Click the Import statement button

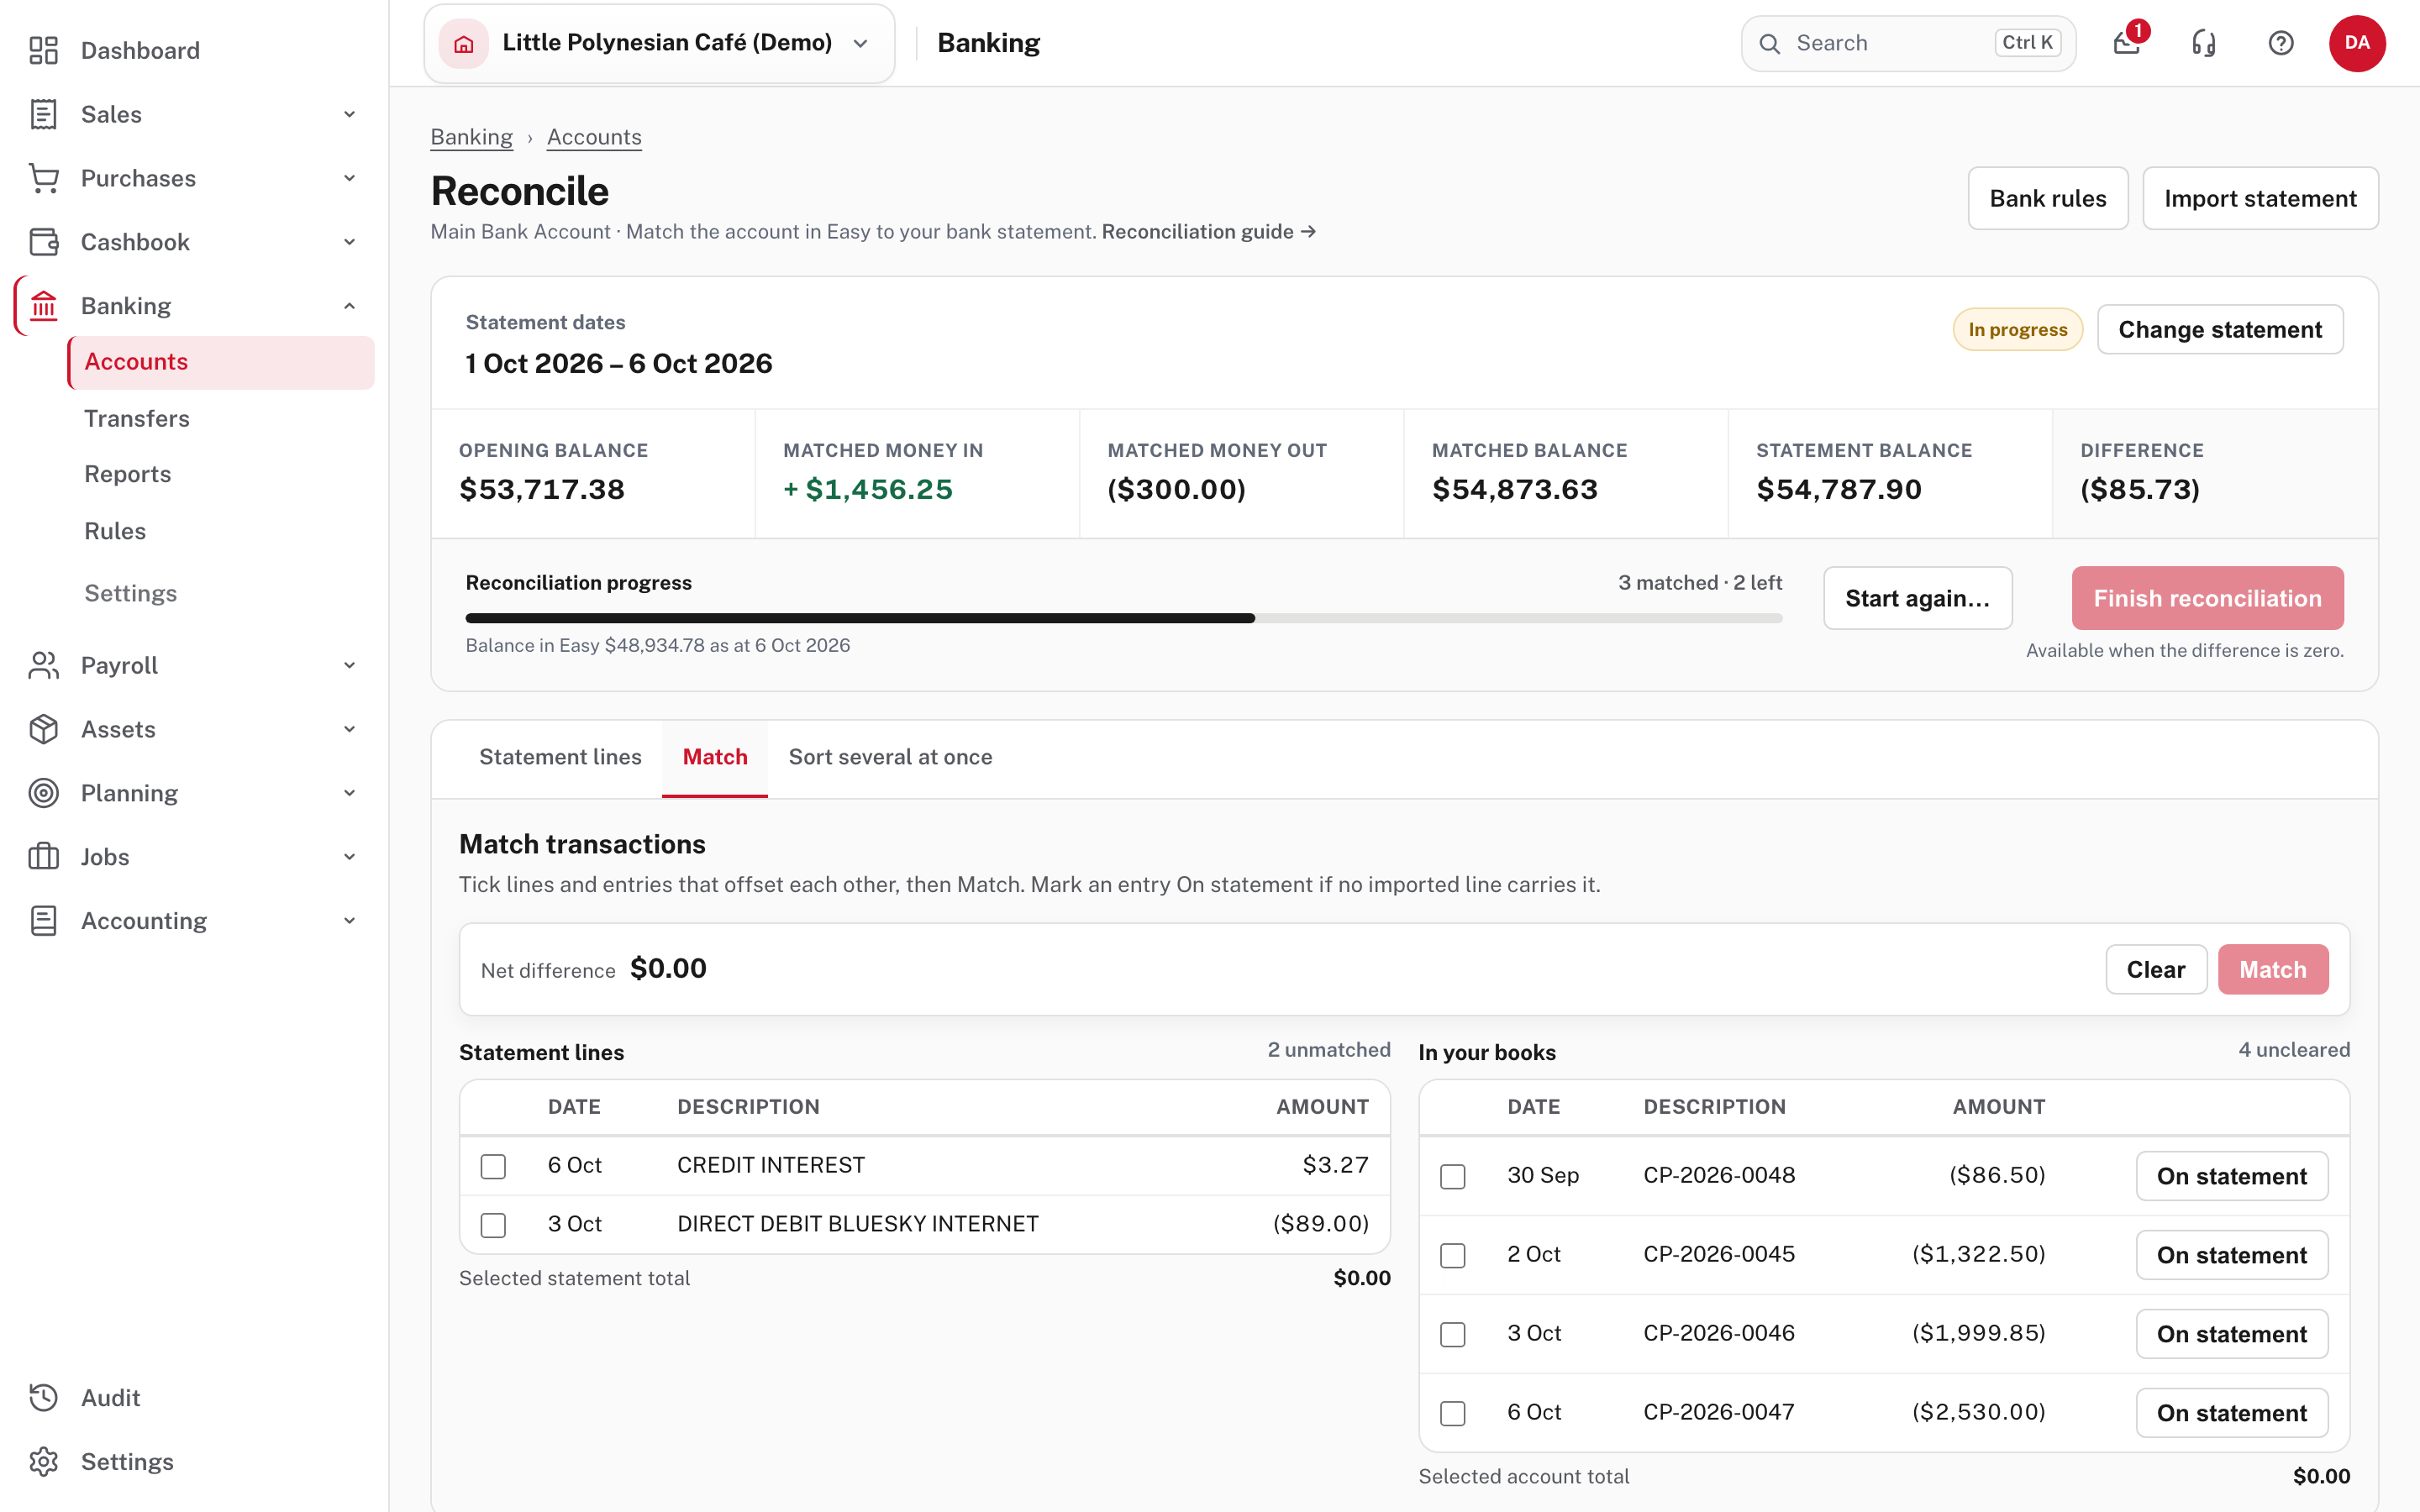(x=2260, y=198)
